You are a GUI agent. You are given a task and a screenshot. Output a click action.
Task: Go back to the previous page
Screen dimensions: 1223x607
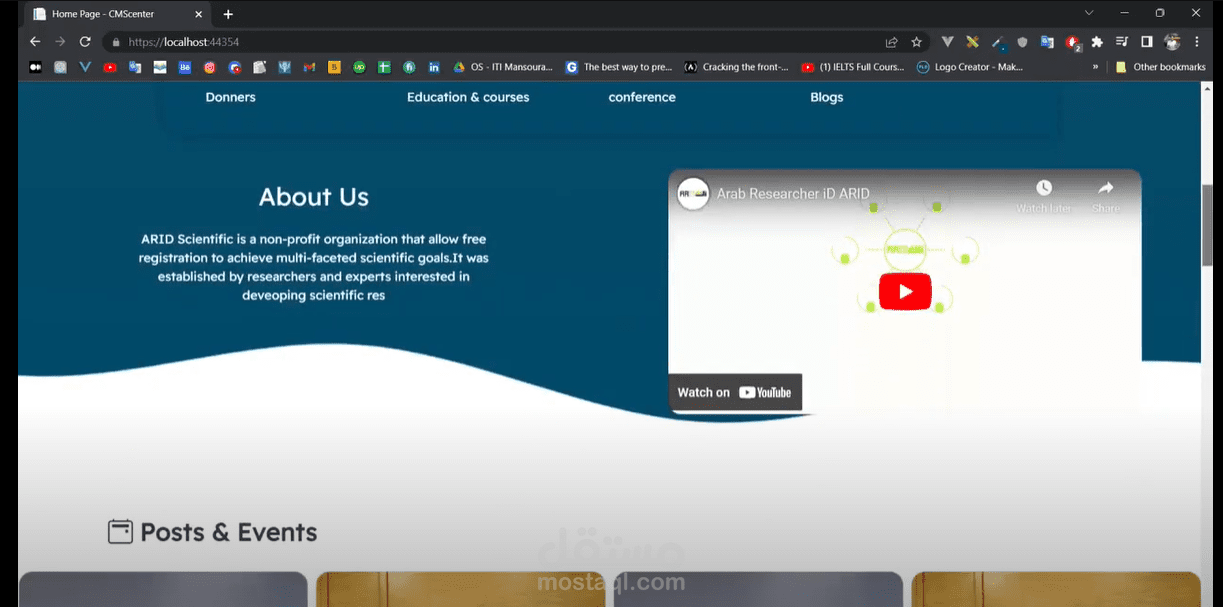coord(35,42)
